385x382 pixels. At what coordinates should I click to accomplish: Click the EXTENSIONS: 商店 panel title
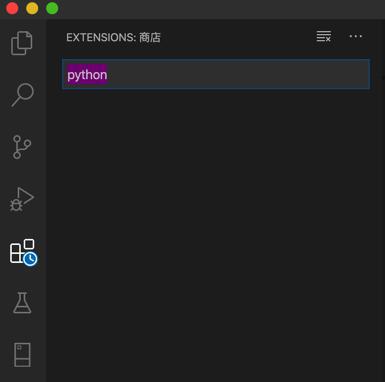click(113, 37)
